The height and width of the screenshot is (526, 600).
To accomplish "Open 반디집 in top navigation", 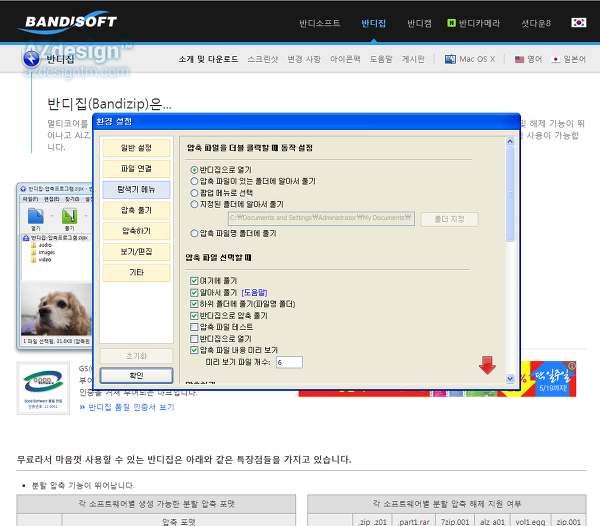I will tap(373, 23).
